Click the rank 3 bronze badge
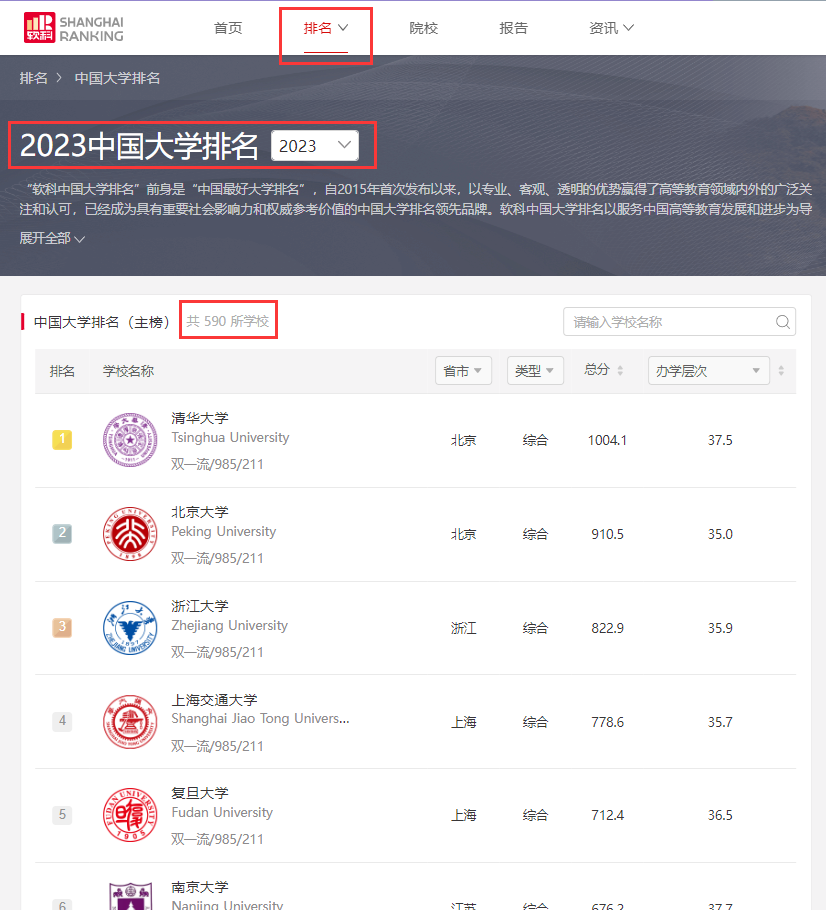Screen dimensions: 826x910 coord(62,627)
